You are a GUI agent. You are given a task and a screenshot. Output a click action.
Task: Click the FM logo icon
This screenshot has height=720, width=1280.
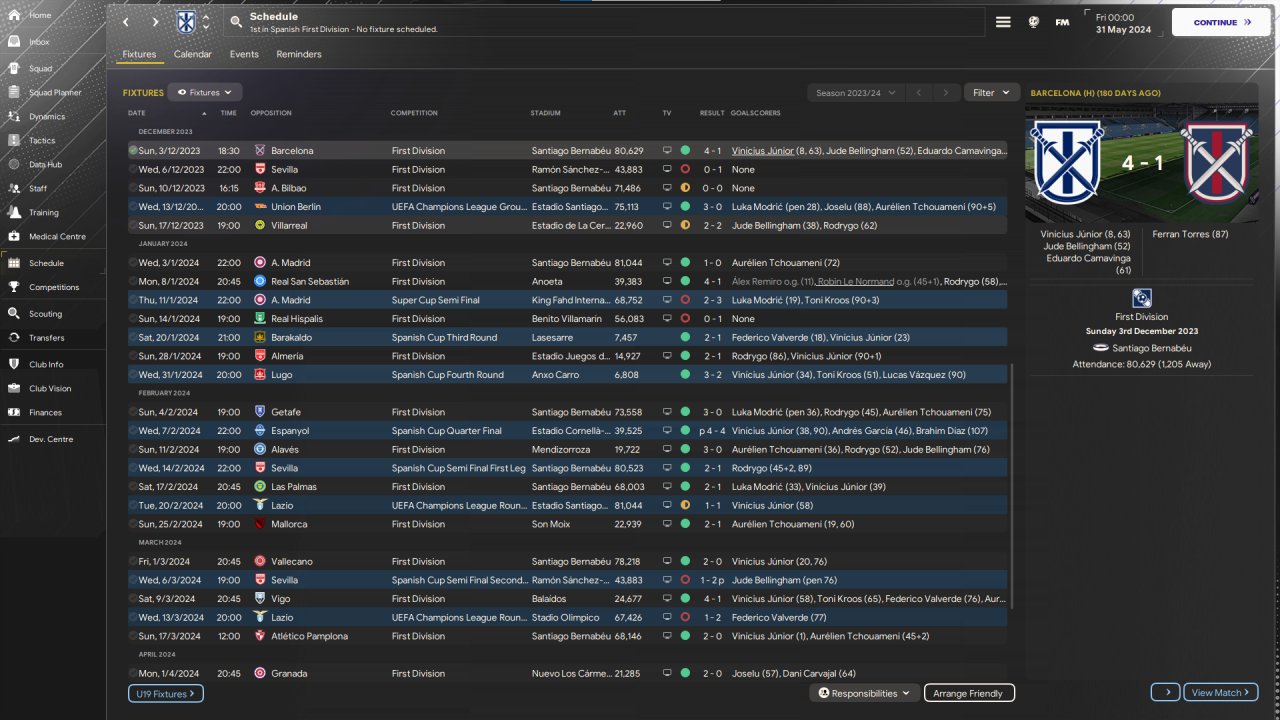[1062, 22]
